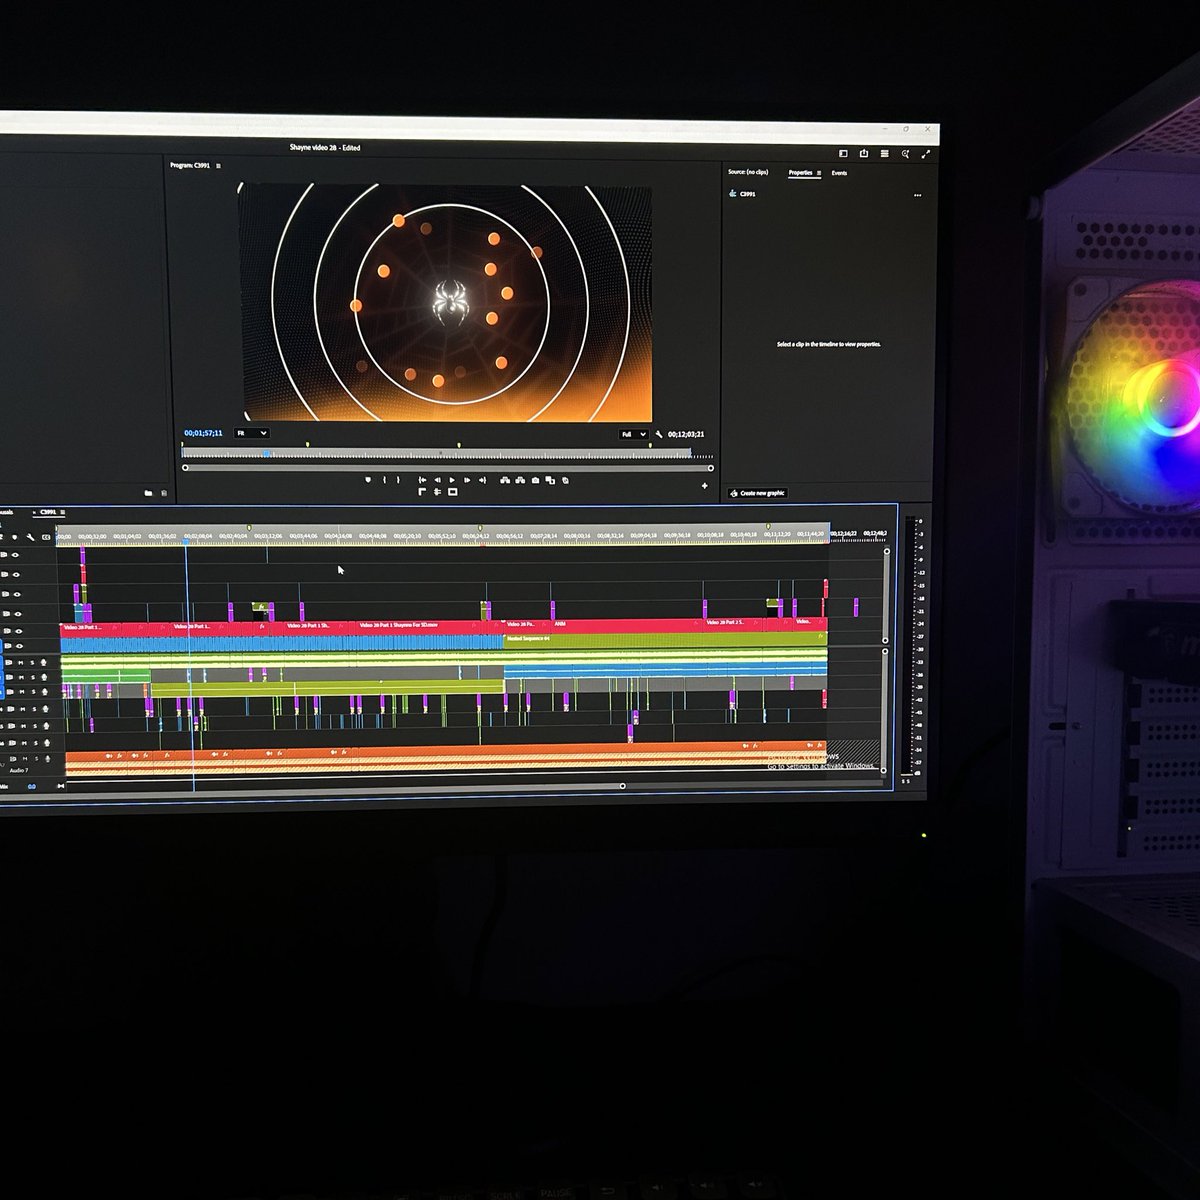Click the 00;01;57;11 playhead timecode
This screenshot has width=1200, height=1200.
pyautogui.click(x=203, y=433)
